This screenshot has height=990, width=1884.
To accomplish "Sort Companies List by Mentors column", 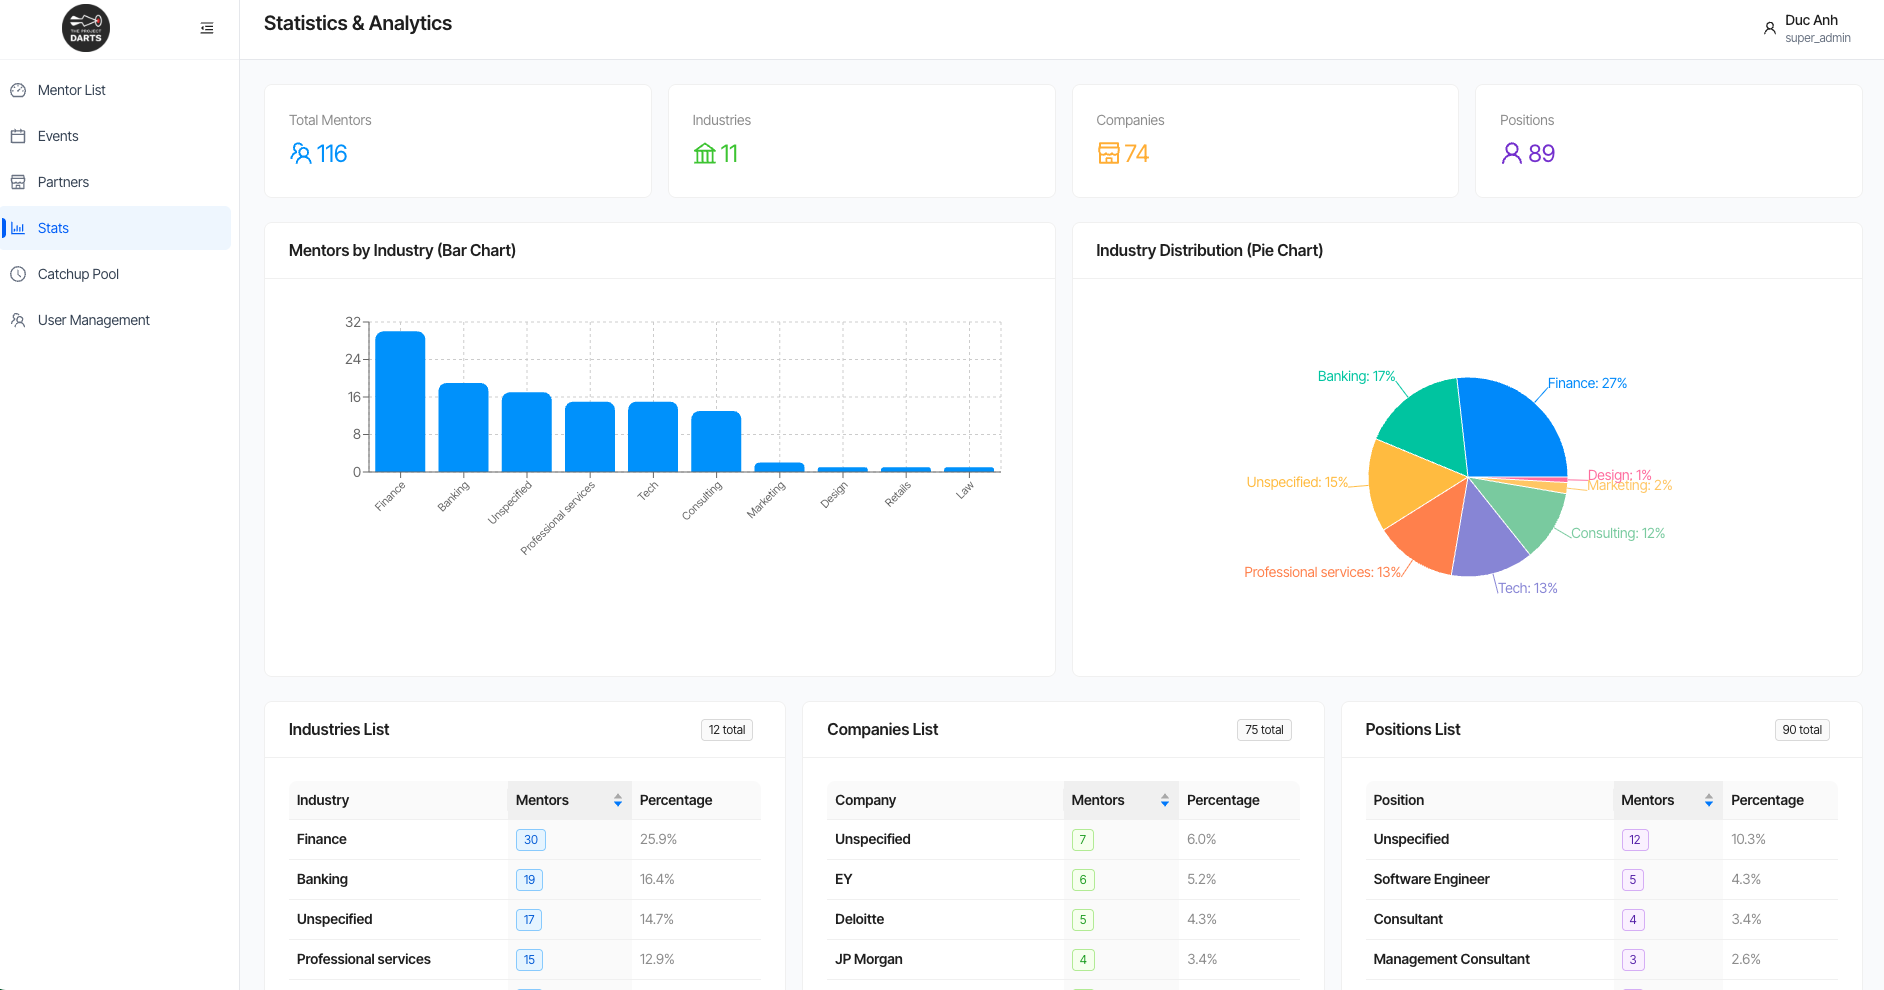I will click(x=1164, y=800).
